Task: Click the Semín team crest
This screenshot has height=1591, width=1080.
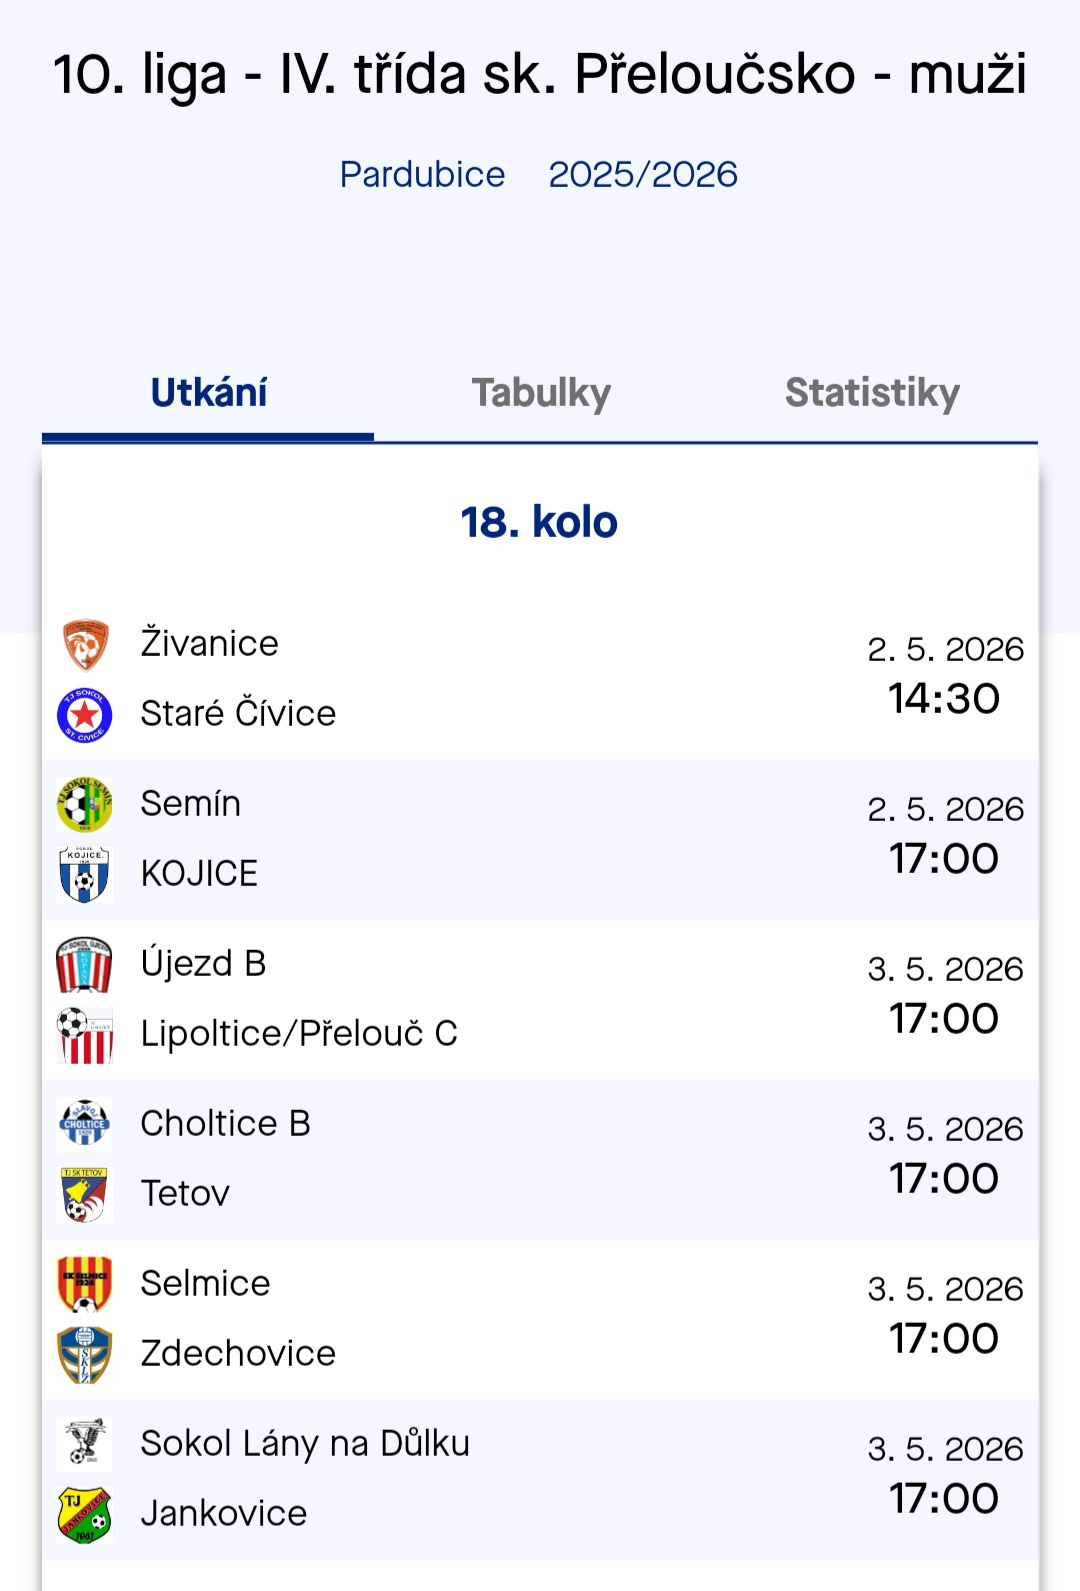Action: (x=85, y=805)
